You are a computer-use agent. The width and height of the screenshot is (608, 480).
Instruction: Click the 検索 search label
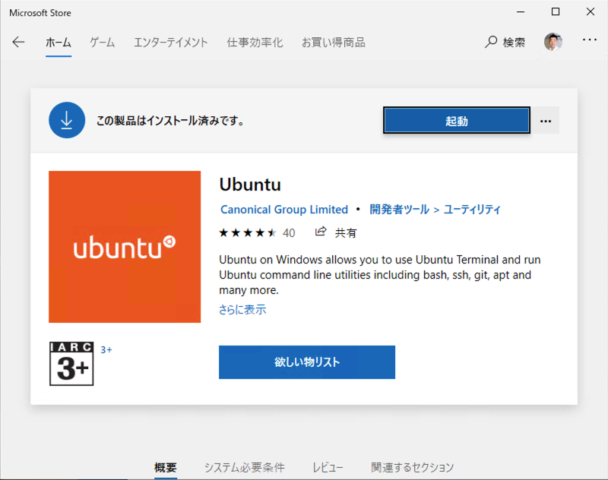tap(514, 42)
